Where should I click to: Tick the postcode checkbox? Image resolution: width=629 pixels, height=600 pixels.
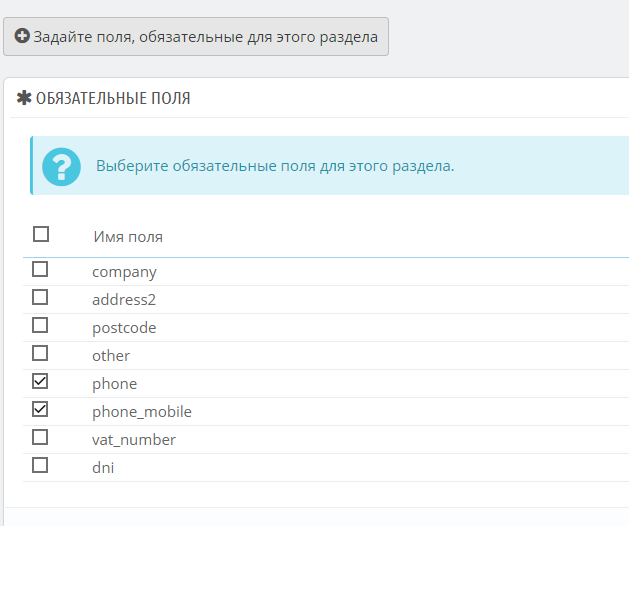(x=40, y=325)
